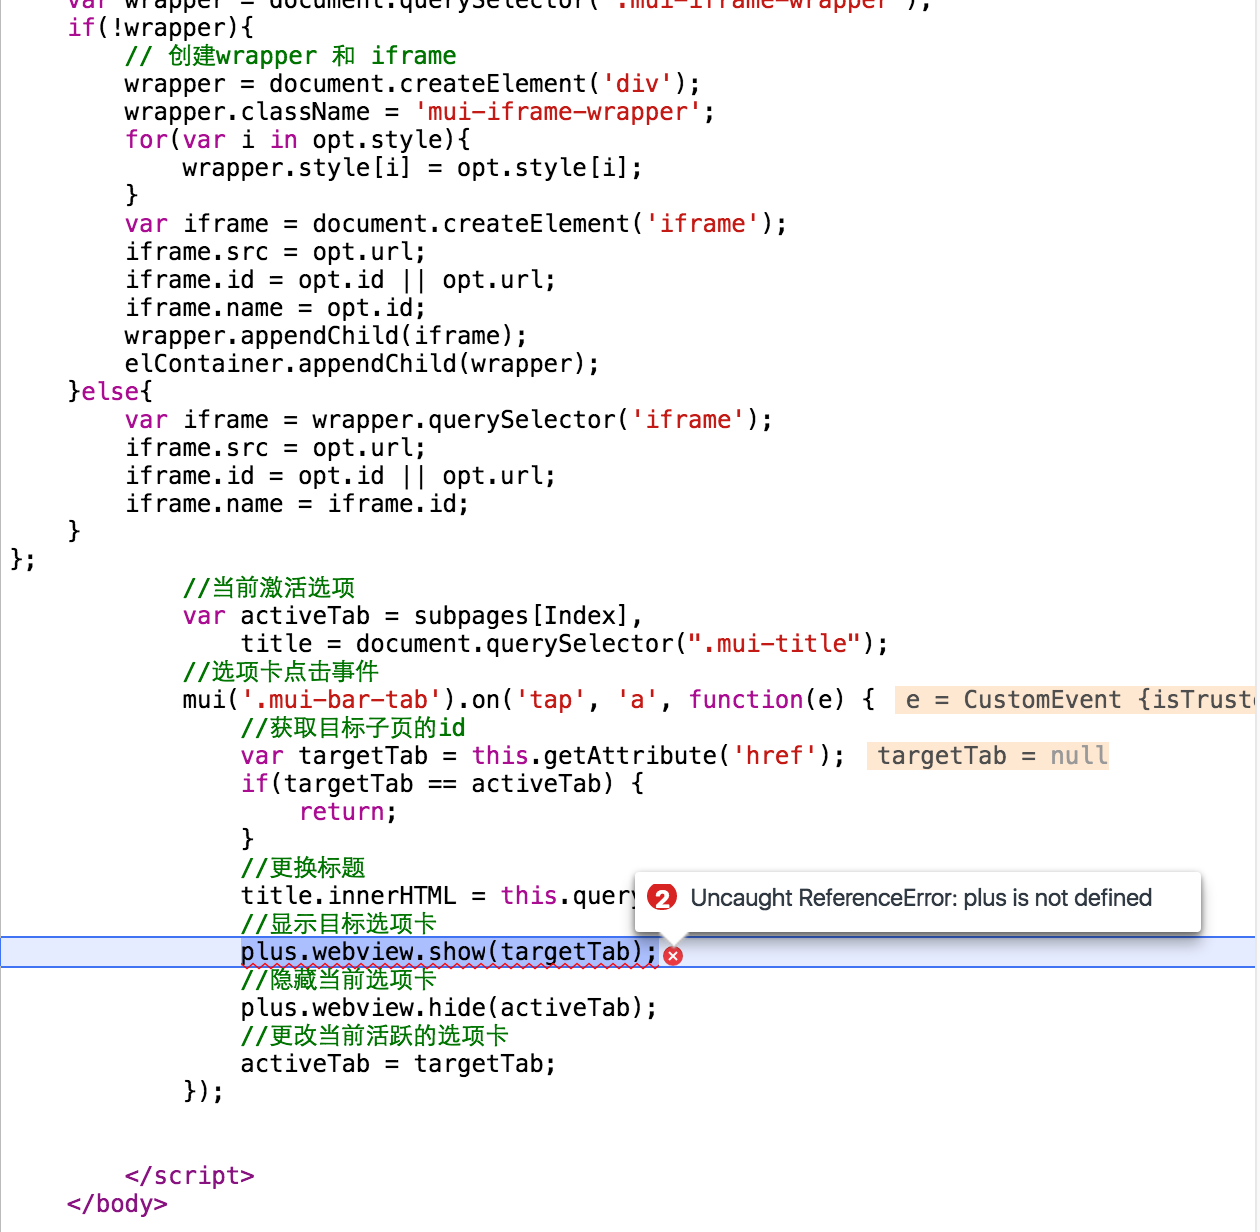Click the line beginning mui('.mui-bar-tab').on('tap'
The image size is (1260, 1232).
click(529, 700)
